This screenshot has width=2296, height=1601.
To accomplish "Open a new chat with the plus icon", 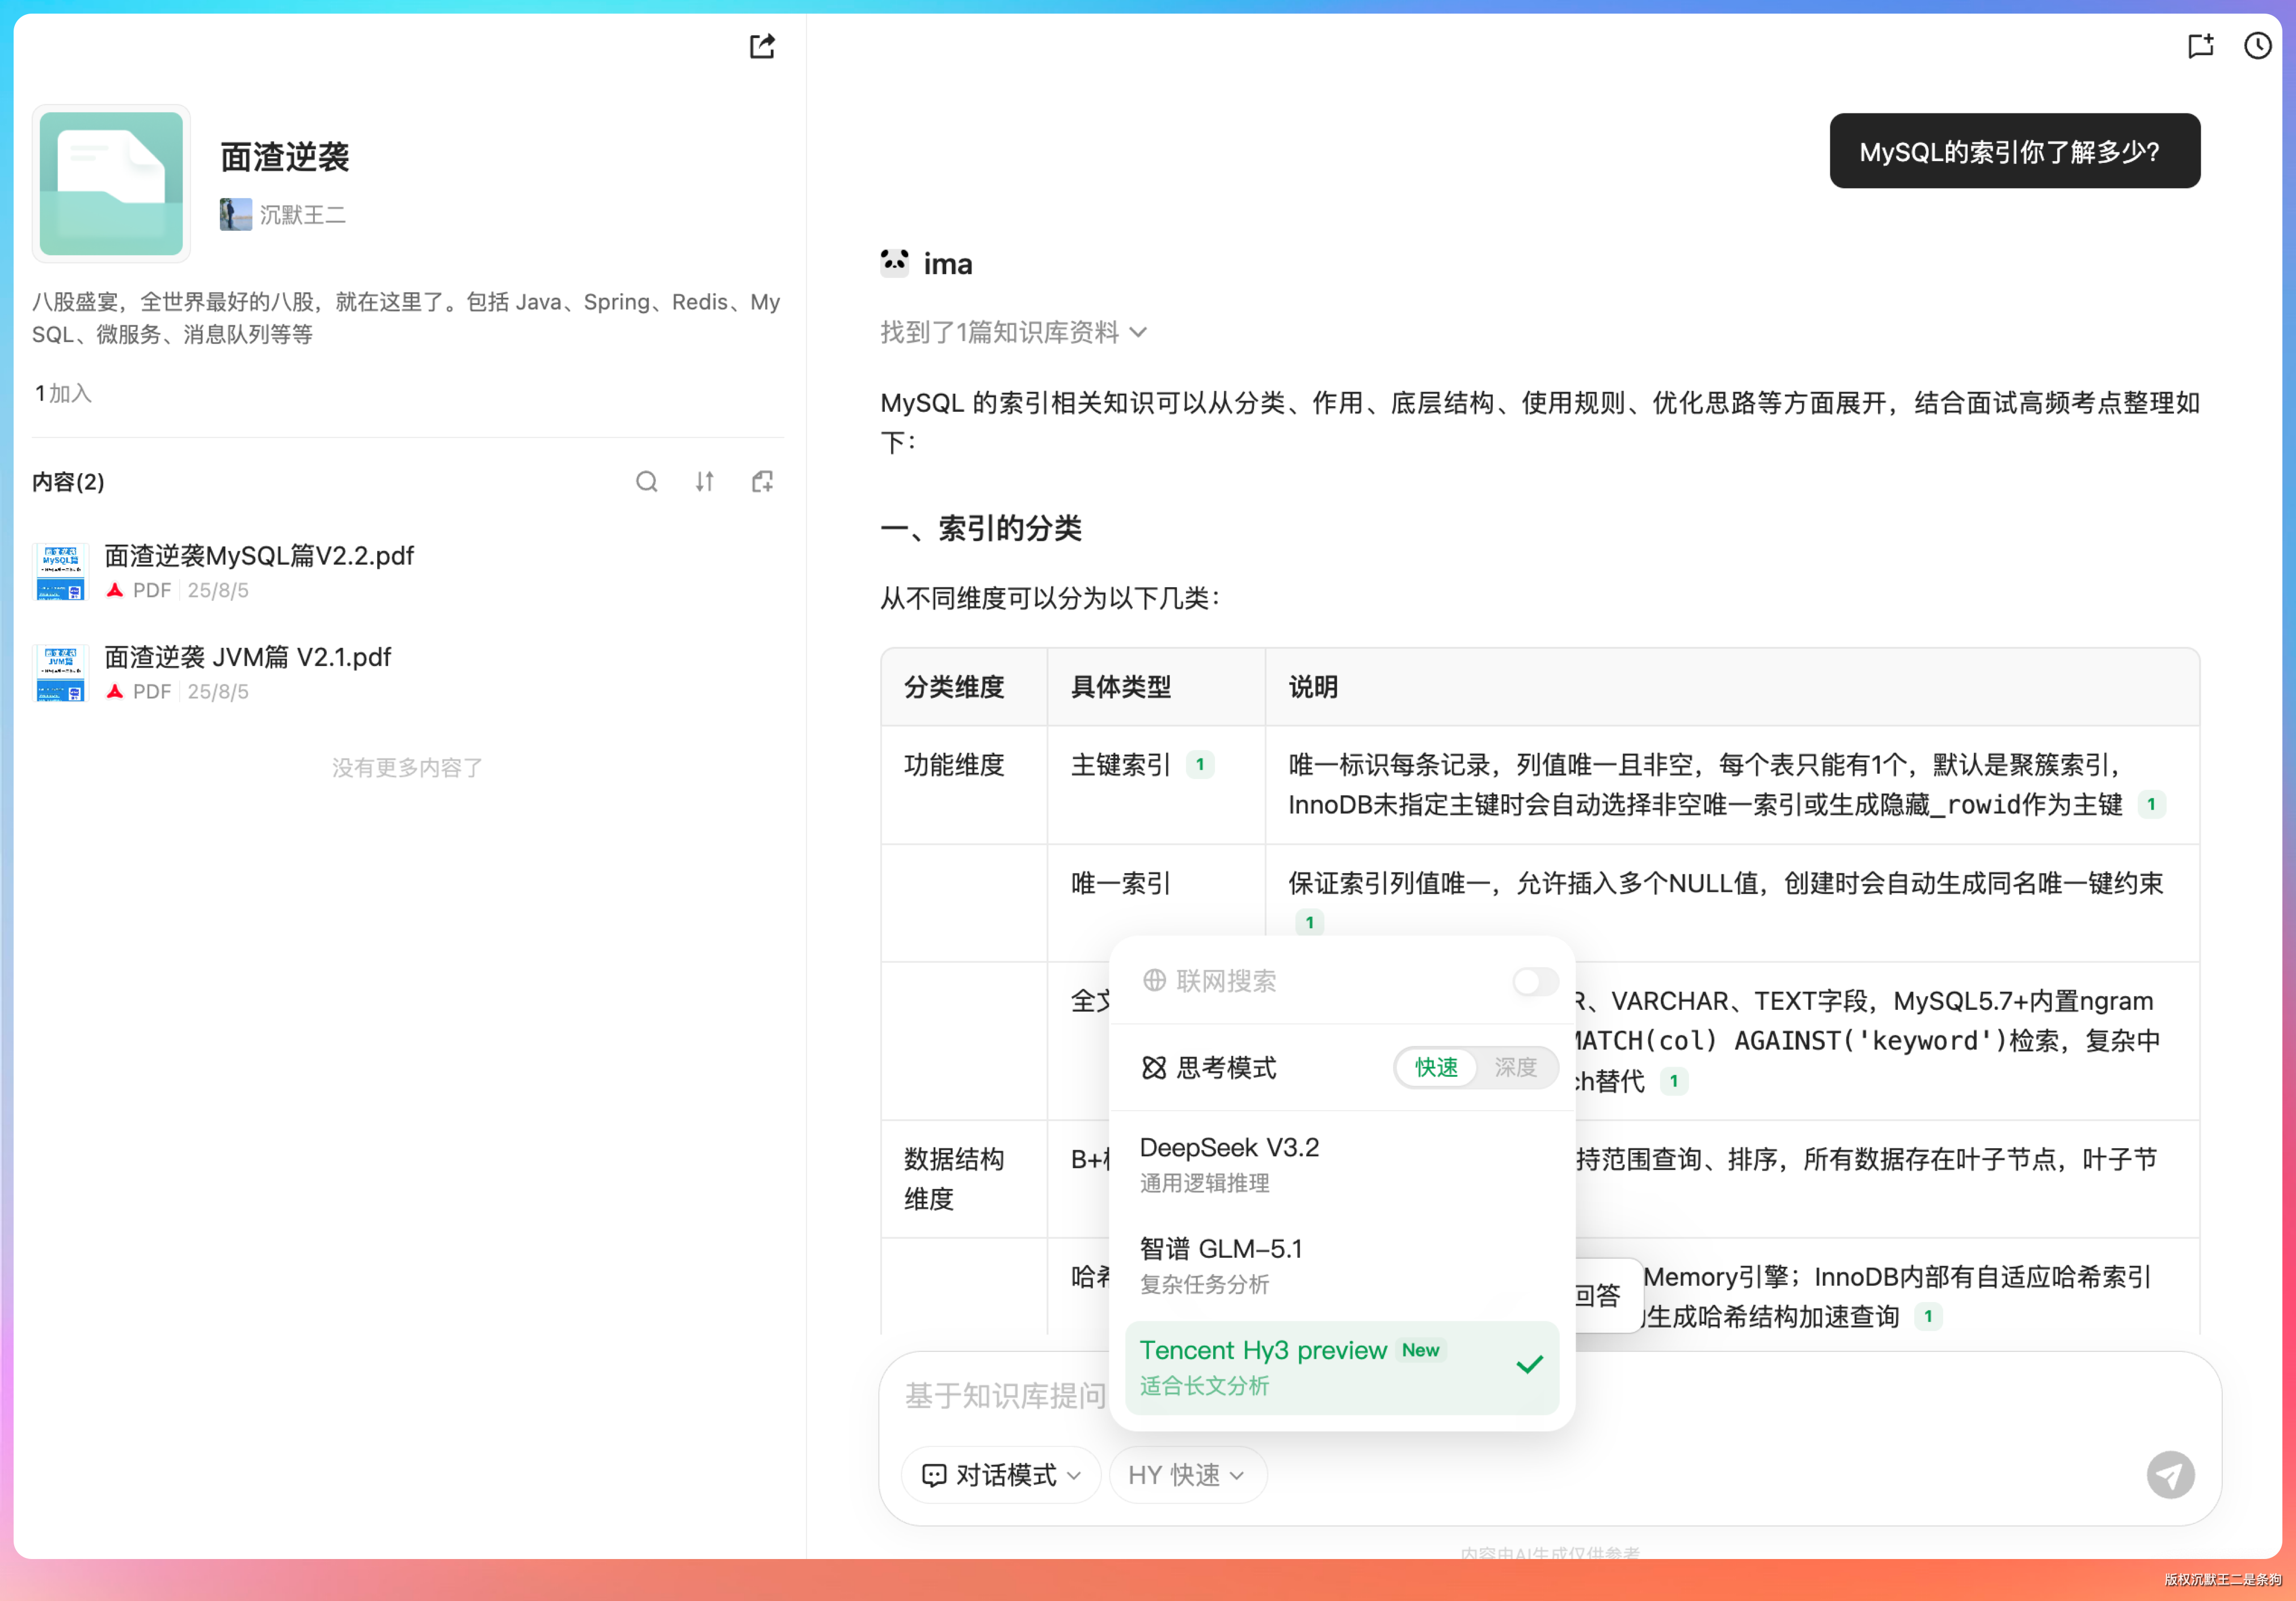I will (x=2200, y=46).
